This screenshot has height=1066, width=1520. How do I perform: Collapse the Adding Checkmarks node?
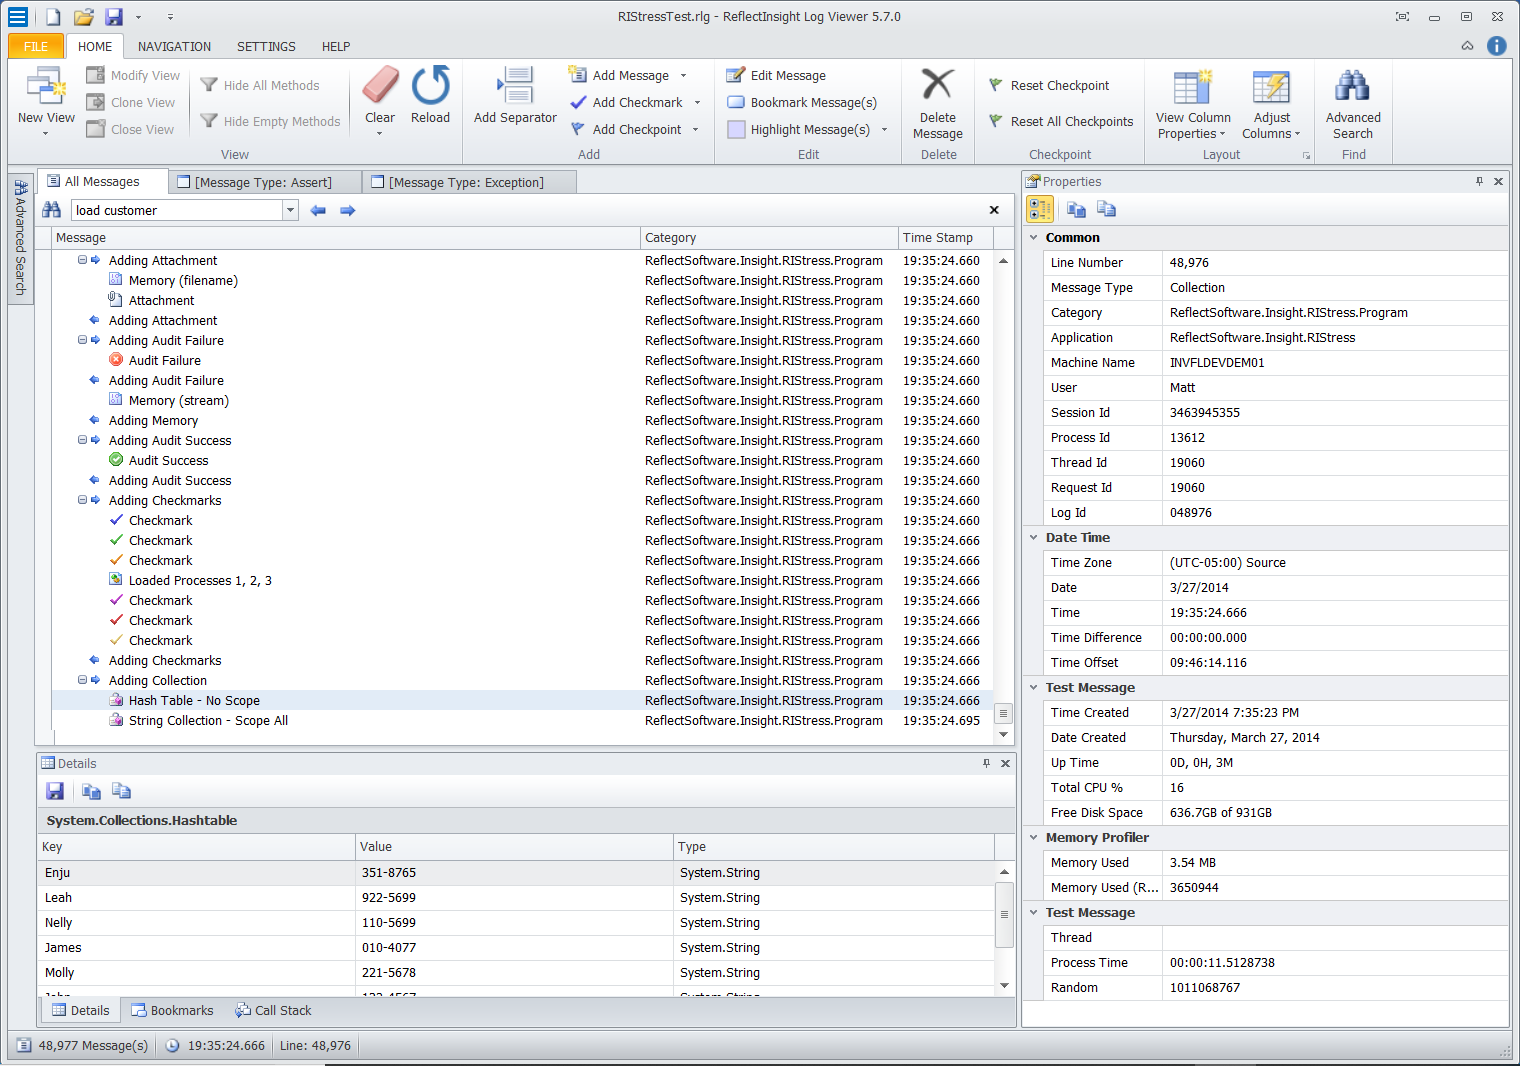click(82, 500)
